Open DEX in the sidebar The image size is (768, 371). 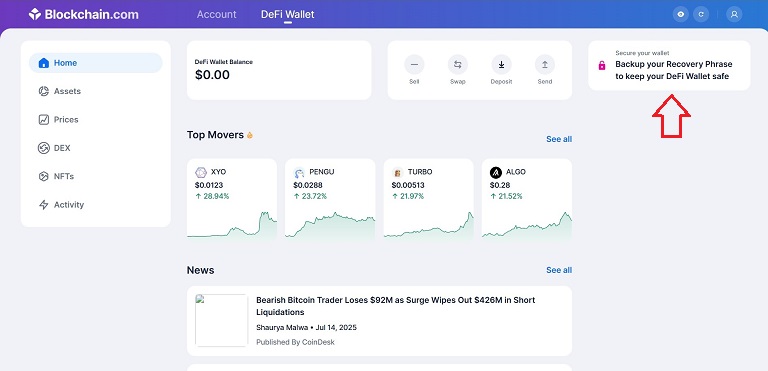(x=96, y=148)
